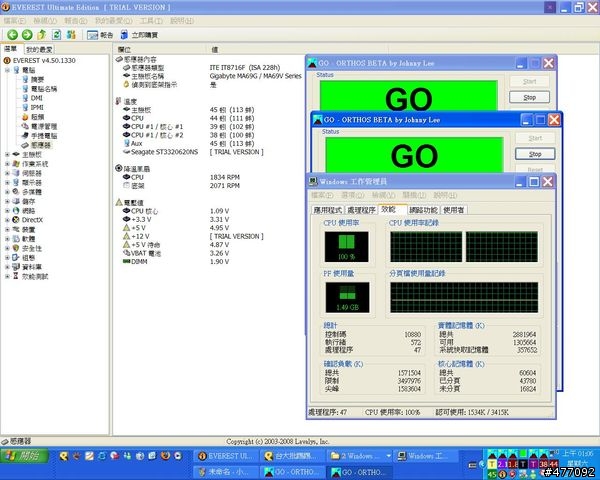Image resolution: width=600 pixels, height=480 pixels.
Task: Go forward with the green right arrow
Action: click(27, 35)
